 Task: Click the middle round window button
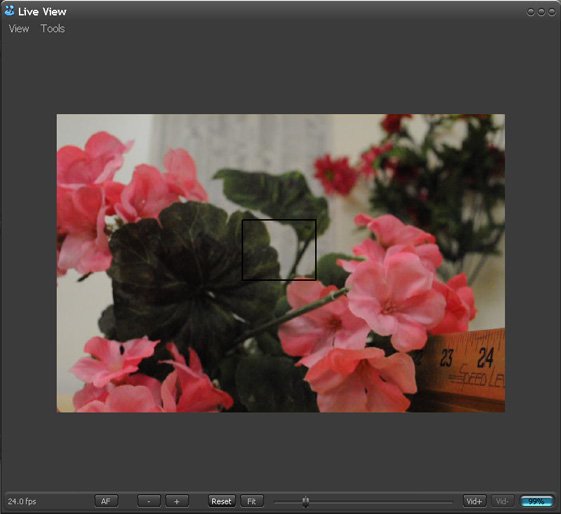tap(541, 12)
